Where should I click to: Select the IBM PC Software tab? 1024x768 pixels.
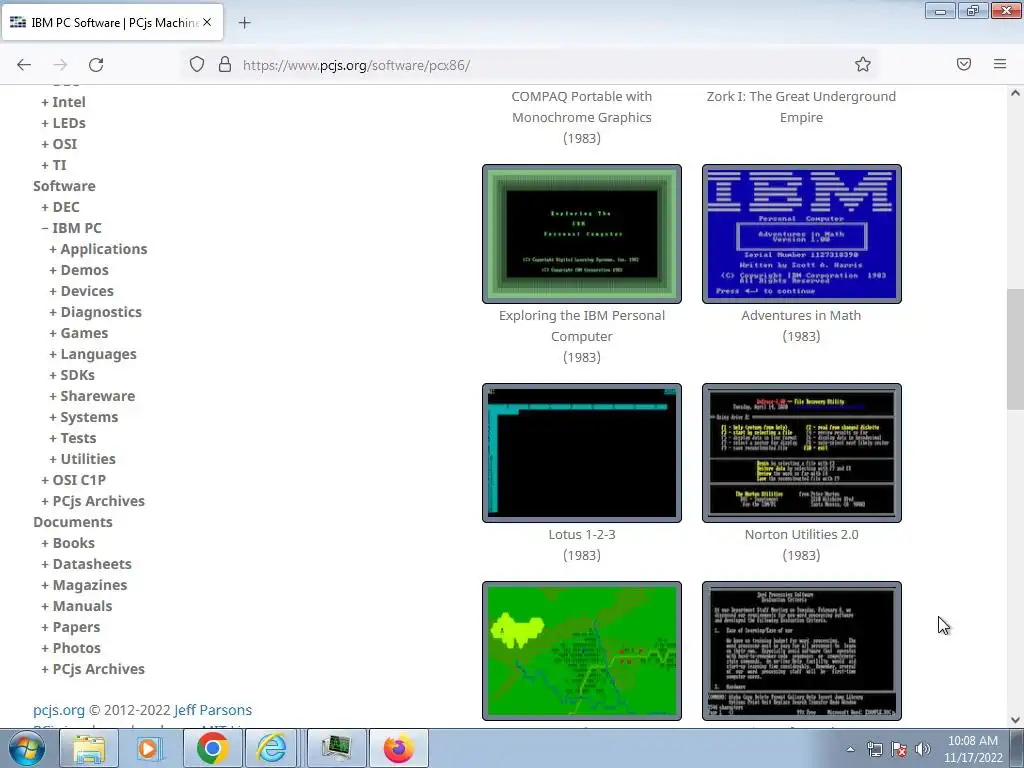pyautogui.click(x=112, y=22)
